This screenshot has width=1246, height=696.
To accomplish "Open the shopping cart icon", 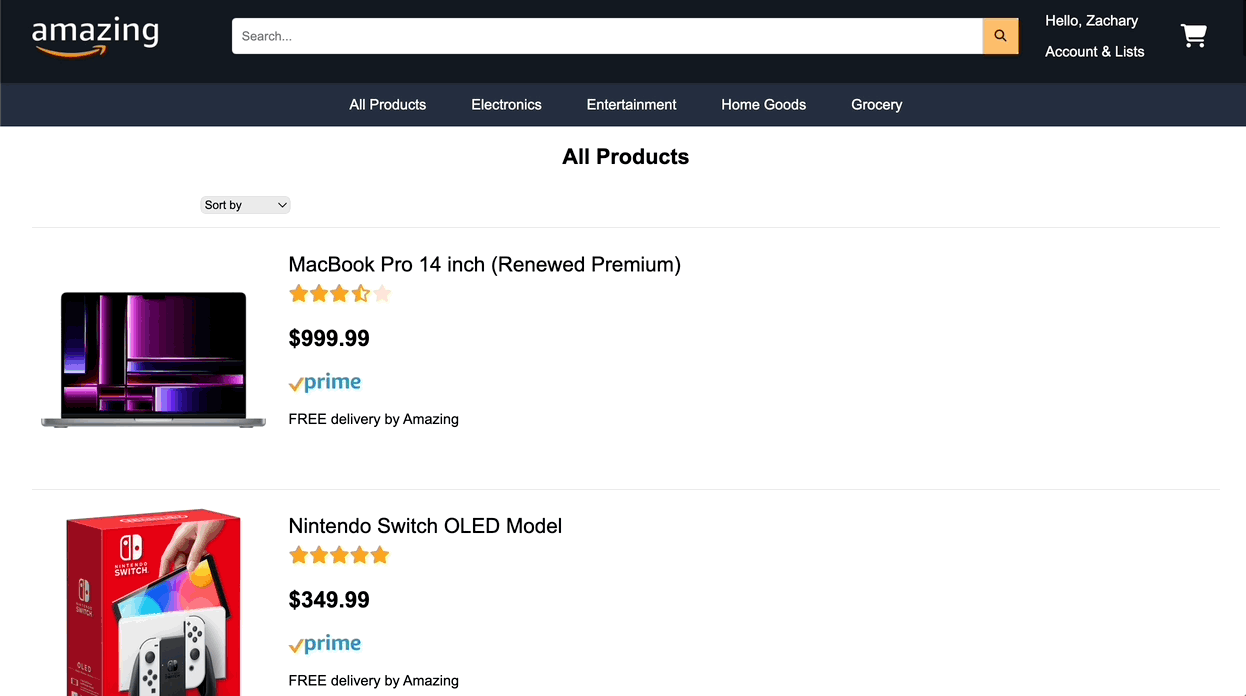I will (1194, 36).
